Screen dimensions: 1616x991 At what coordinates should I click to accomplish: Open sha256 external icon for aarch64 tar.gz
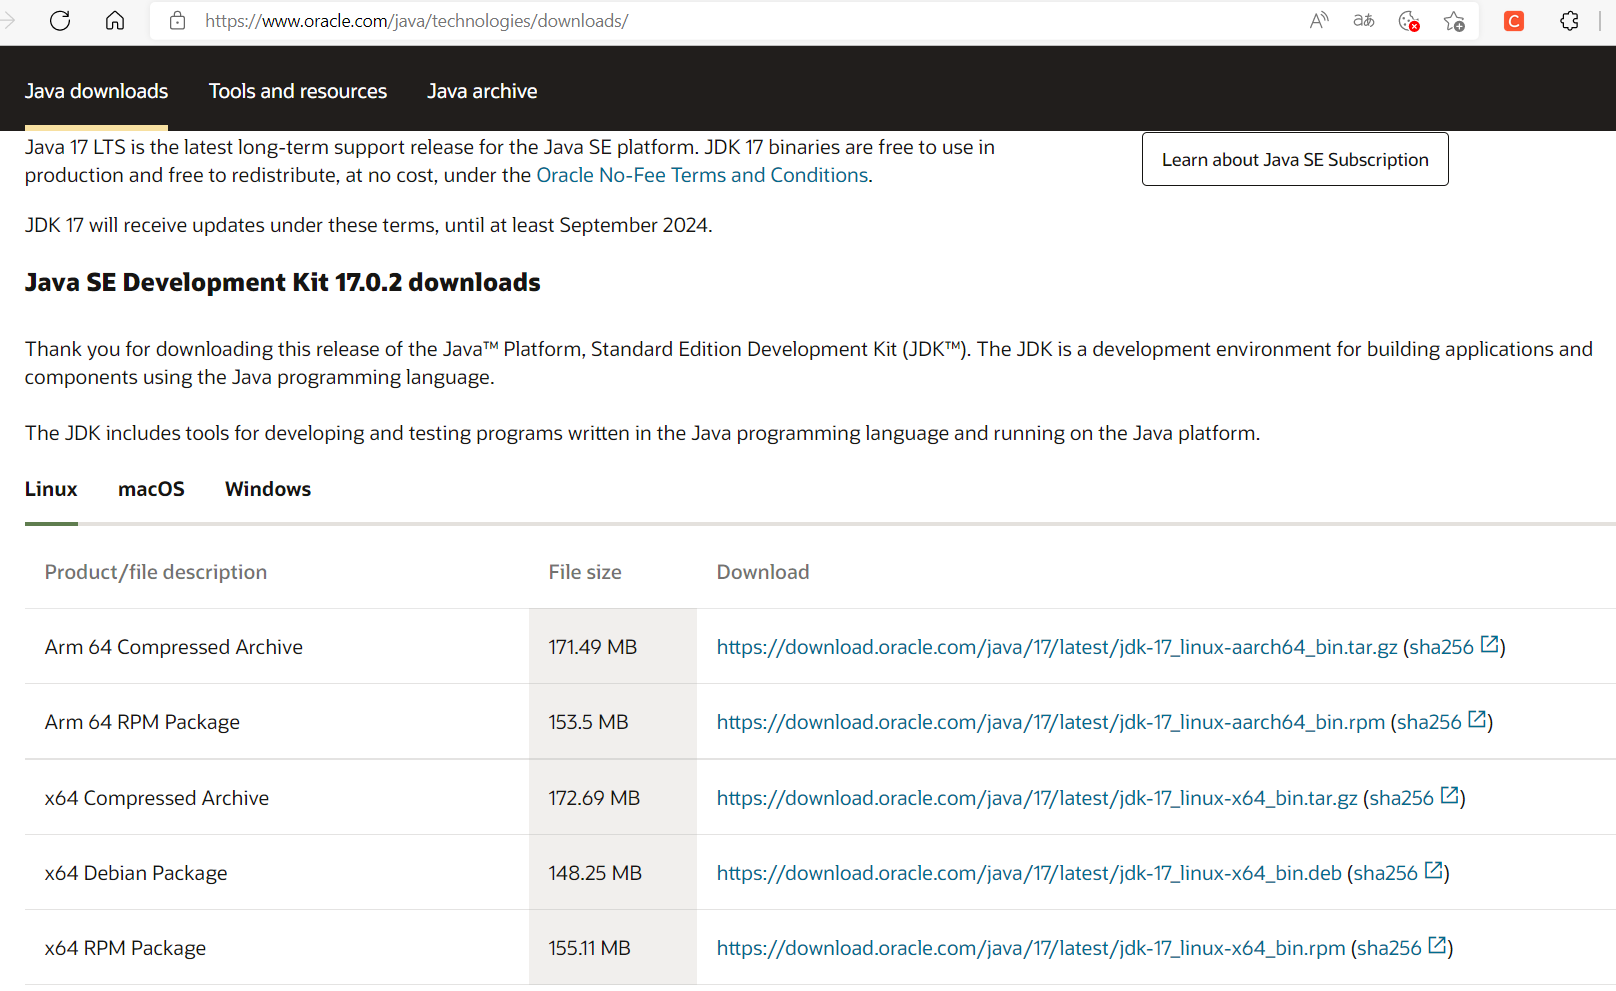(x=1489, y=645)
